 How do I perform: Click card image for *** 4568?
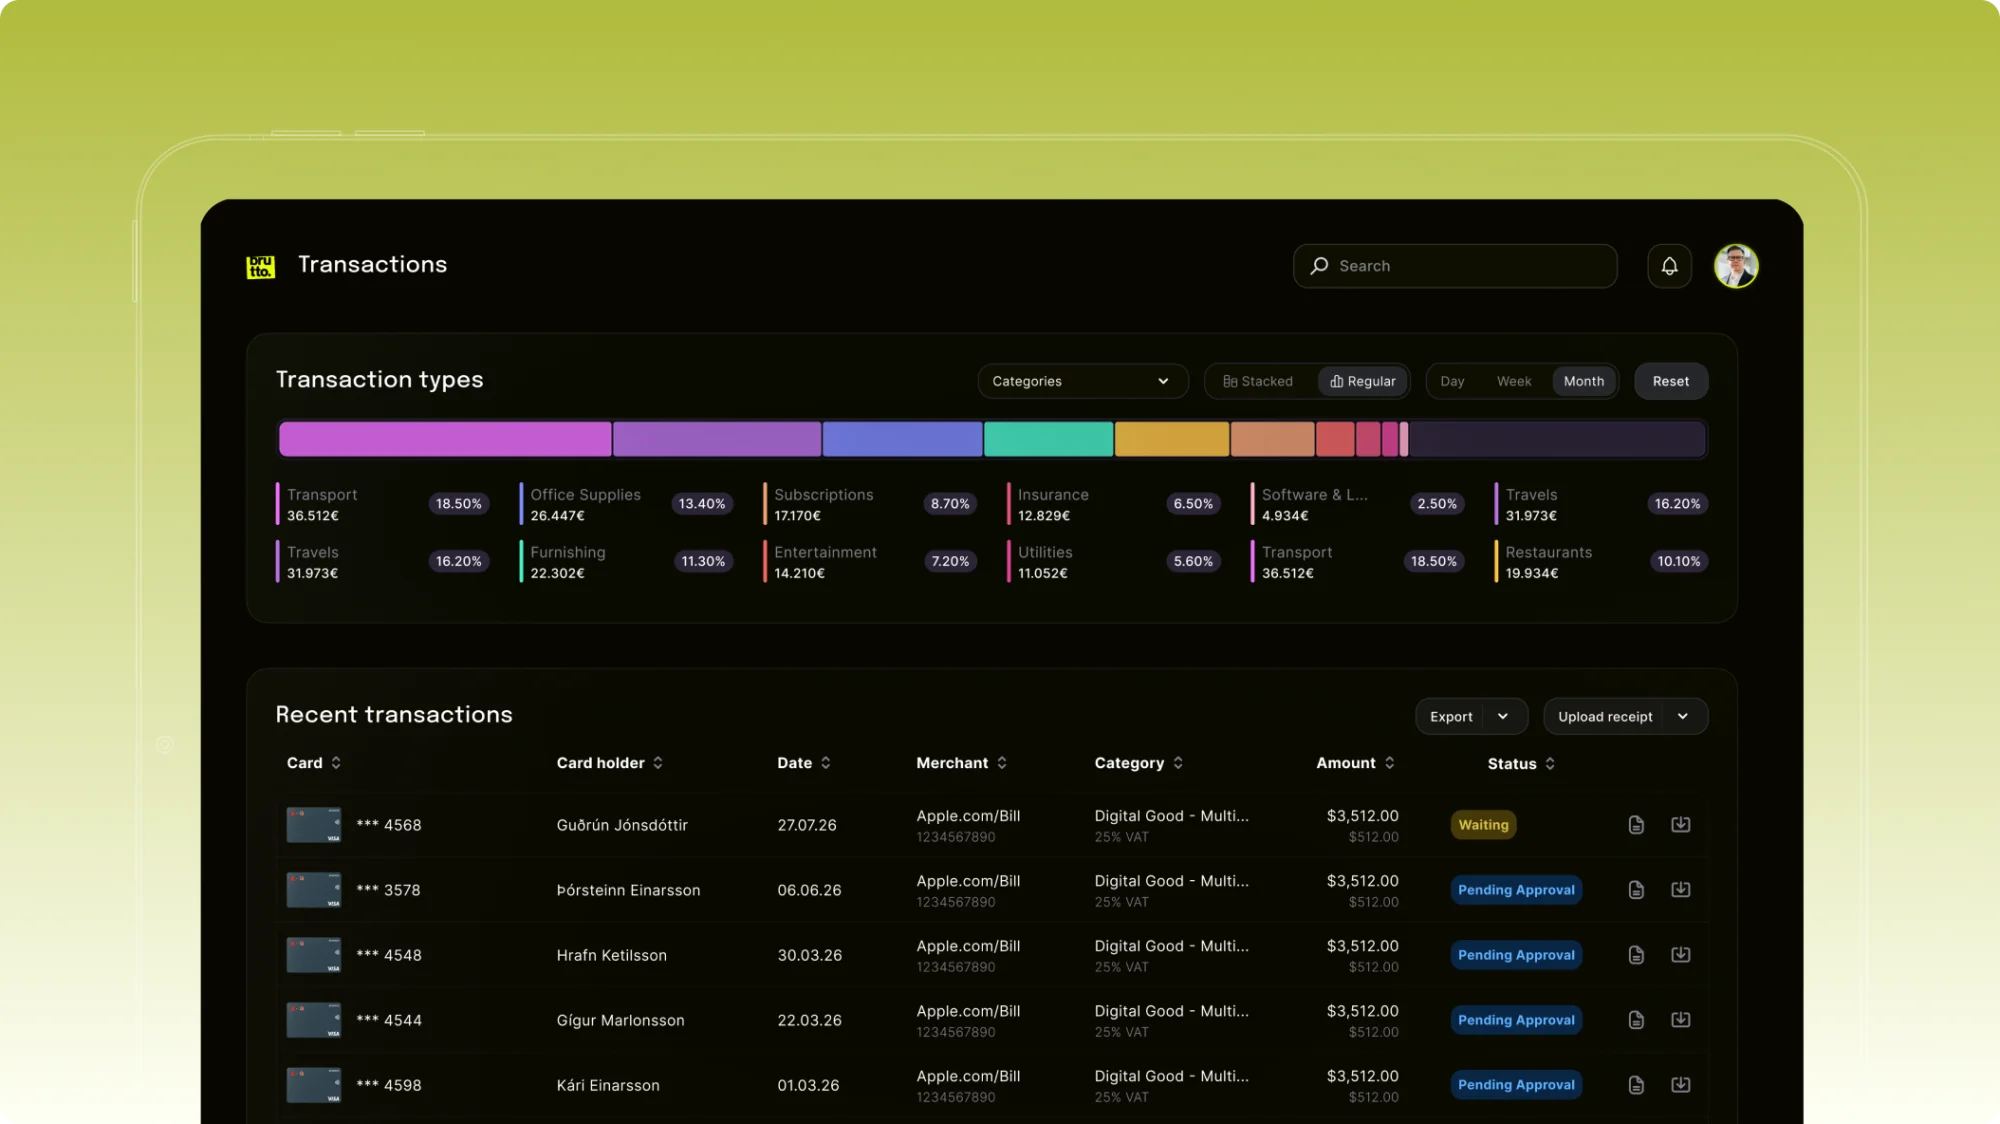click(x=314, y=825)
